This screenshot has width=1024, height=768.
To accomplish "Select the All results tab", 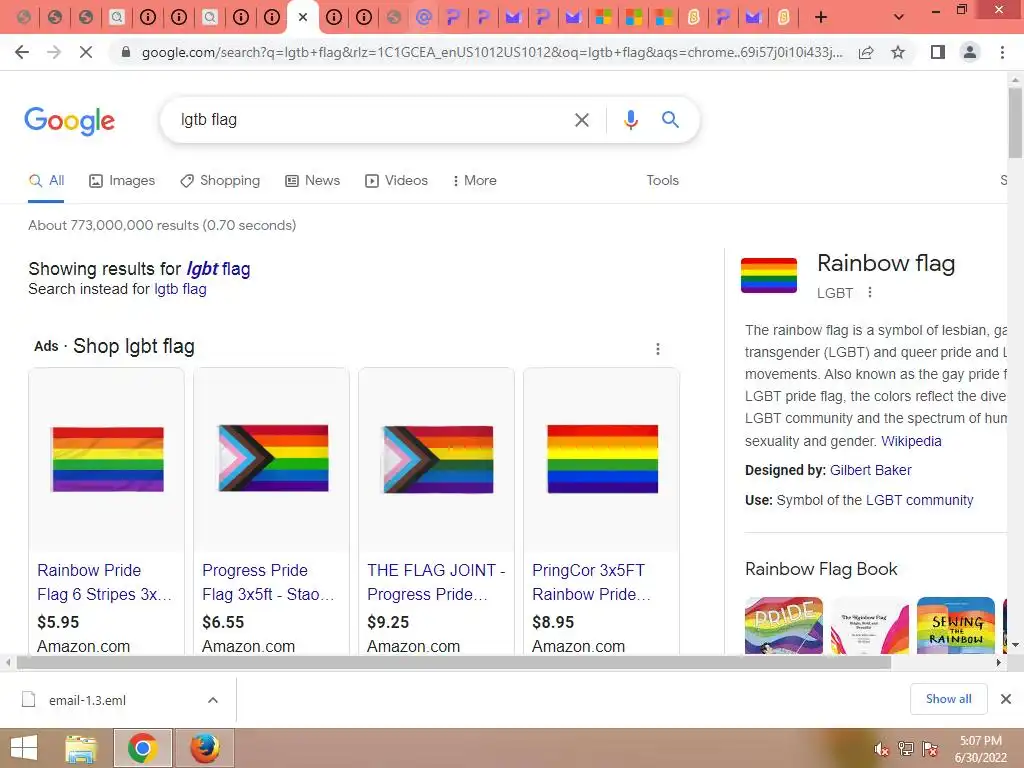I will coord(46,181).
